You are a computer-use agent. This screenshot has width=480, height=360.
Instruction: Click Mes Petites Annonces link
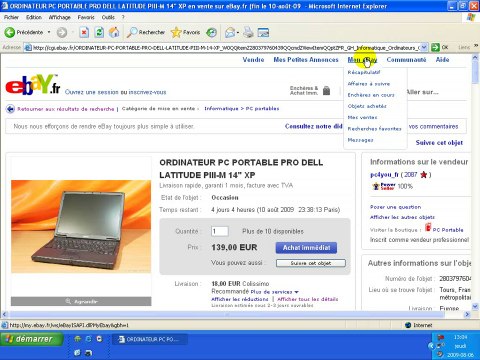[306, 60]
